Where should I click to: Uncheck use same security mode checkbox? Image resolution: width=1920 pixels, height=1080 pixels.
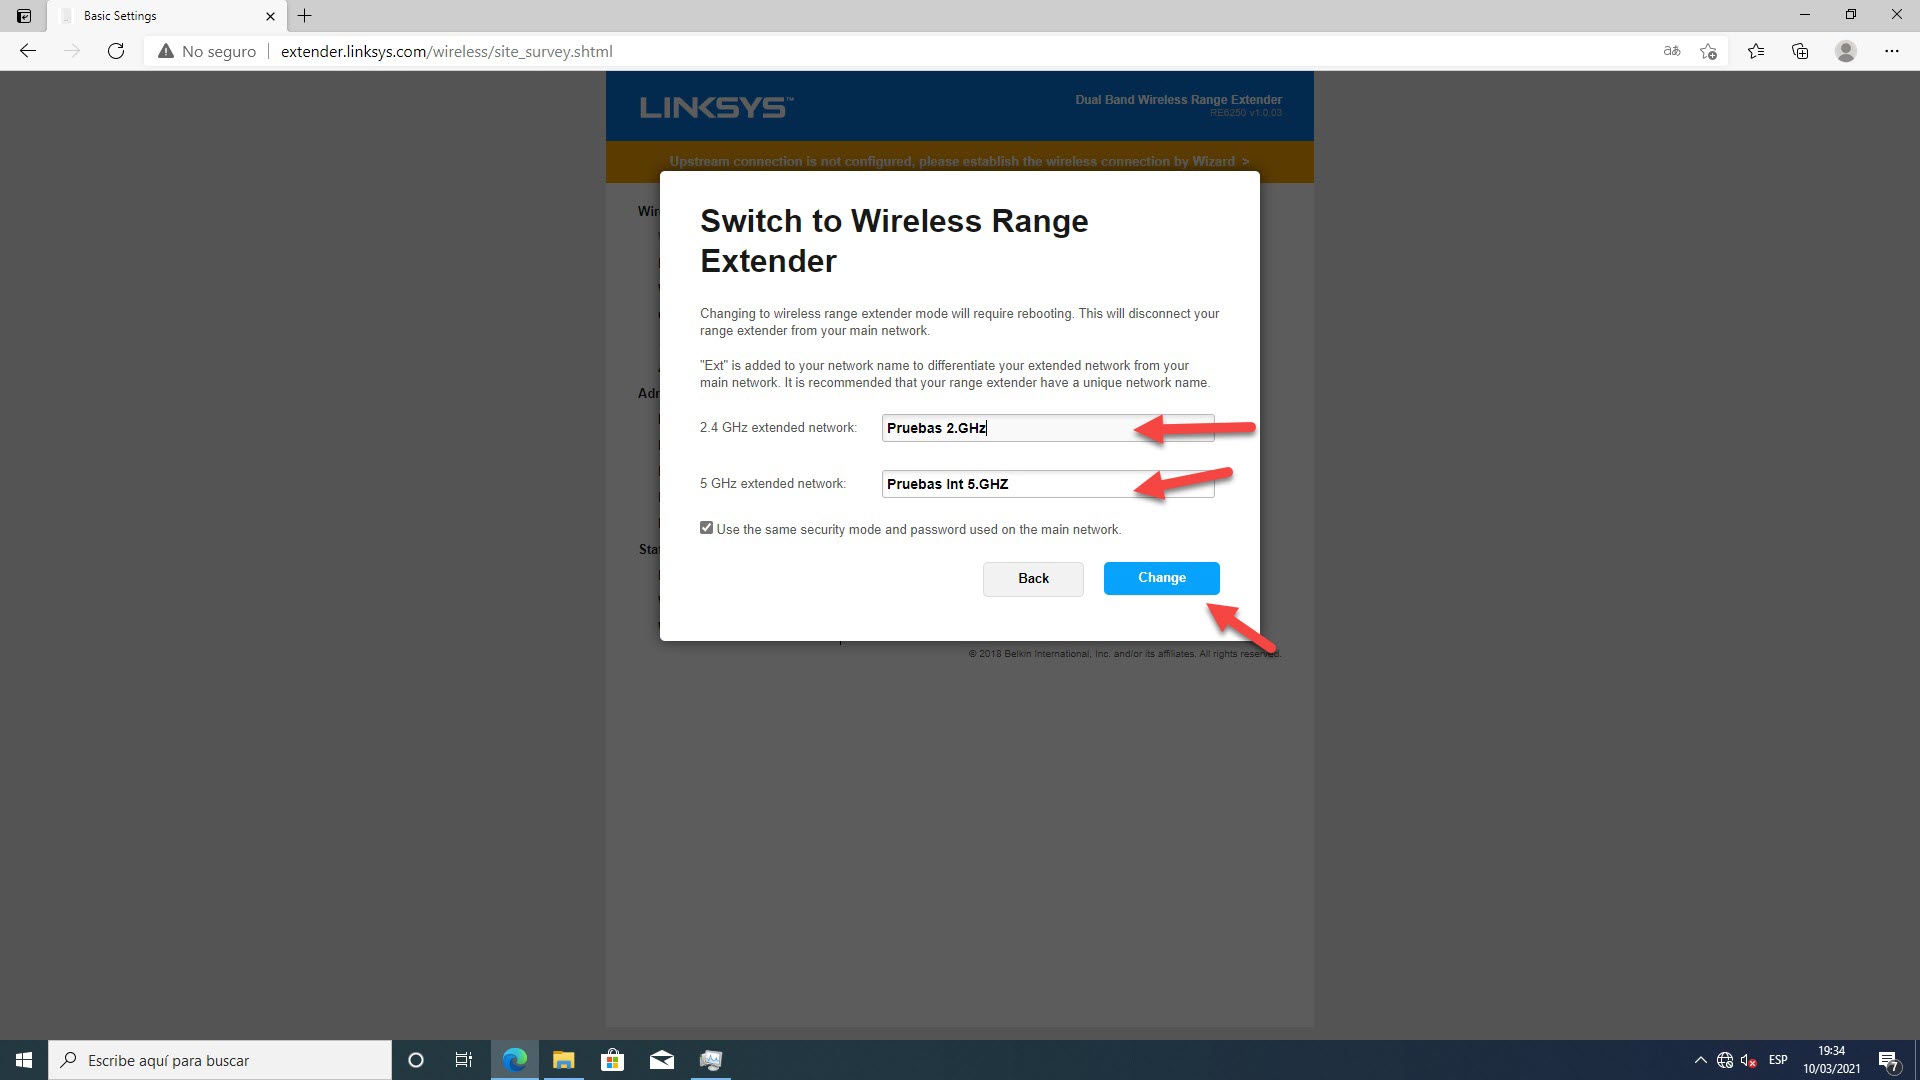pos(707,528)
